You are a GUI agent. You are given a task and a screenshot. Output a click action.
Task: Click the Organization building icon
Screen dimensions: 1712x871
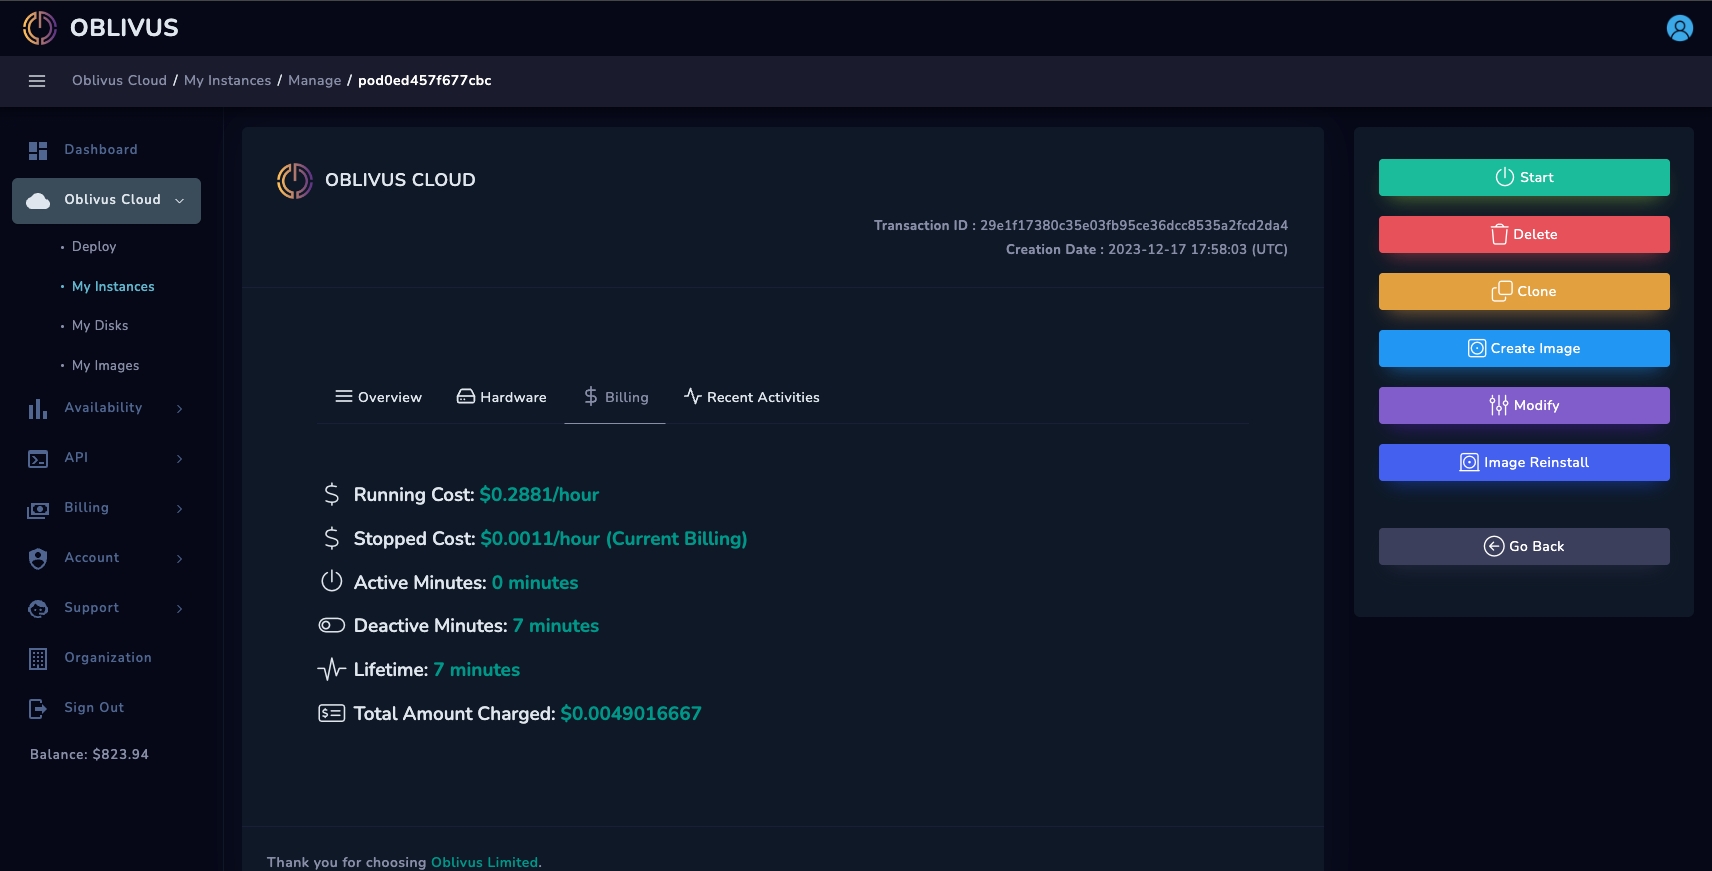(x=38, y=659)
